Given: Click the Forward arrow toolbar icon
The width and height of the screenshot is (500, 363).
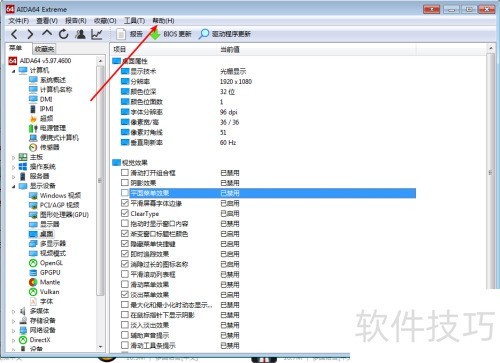Looking at the screenshot, I should point(30,34).
